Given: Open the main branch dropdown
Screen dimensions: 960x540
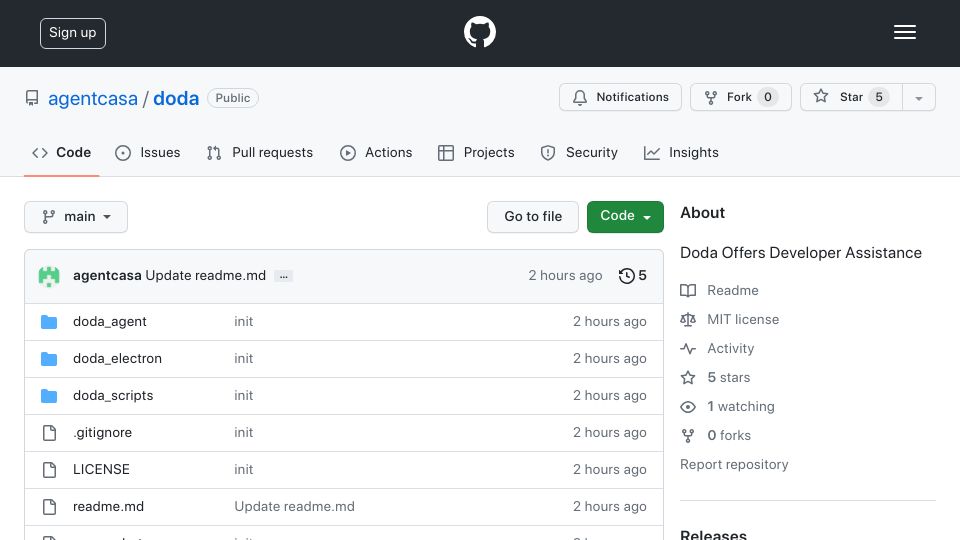Looking at the screenshot, I should 76,217.
